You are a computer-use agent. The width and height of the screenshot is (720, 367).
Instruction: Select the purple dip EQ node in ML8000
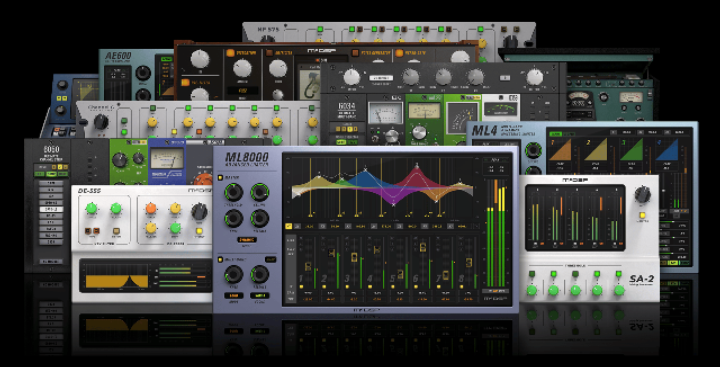(394, 204)
